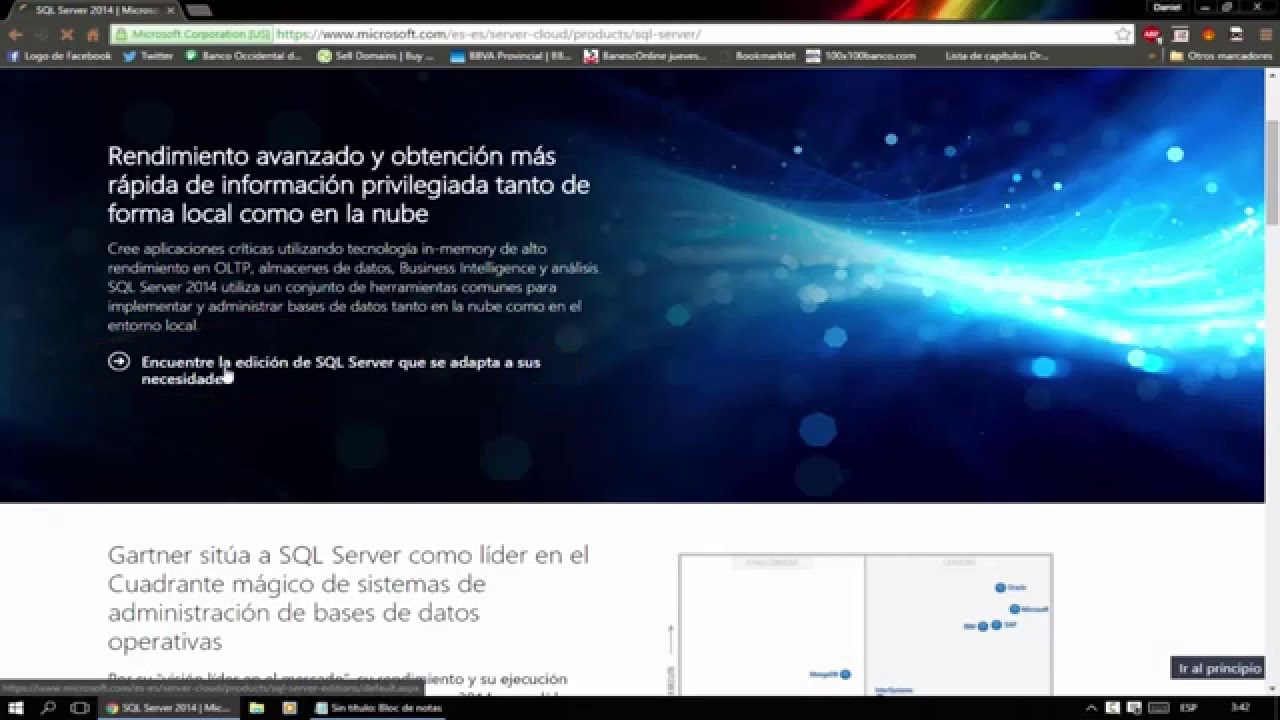Follow Encuentre la edición de SQL Server link

(341, 371)
